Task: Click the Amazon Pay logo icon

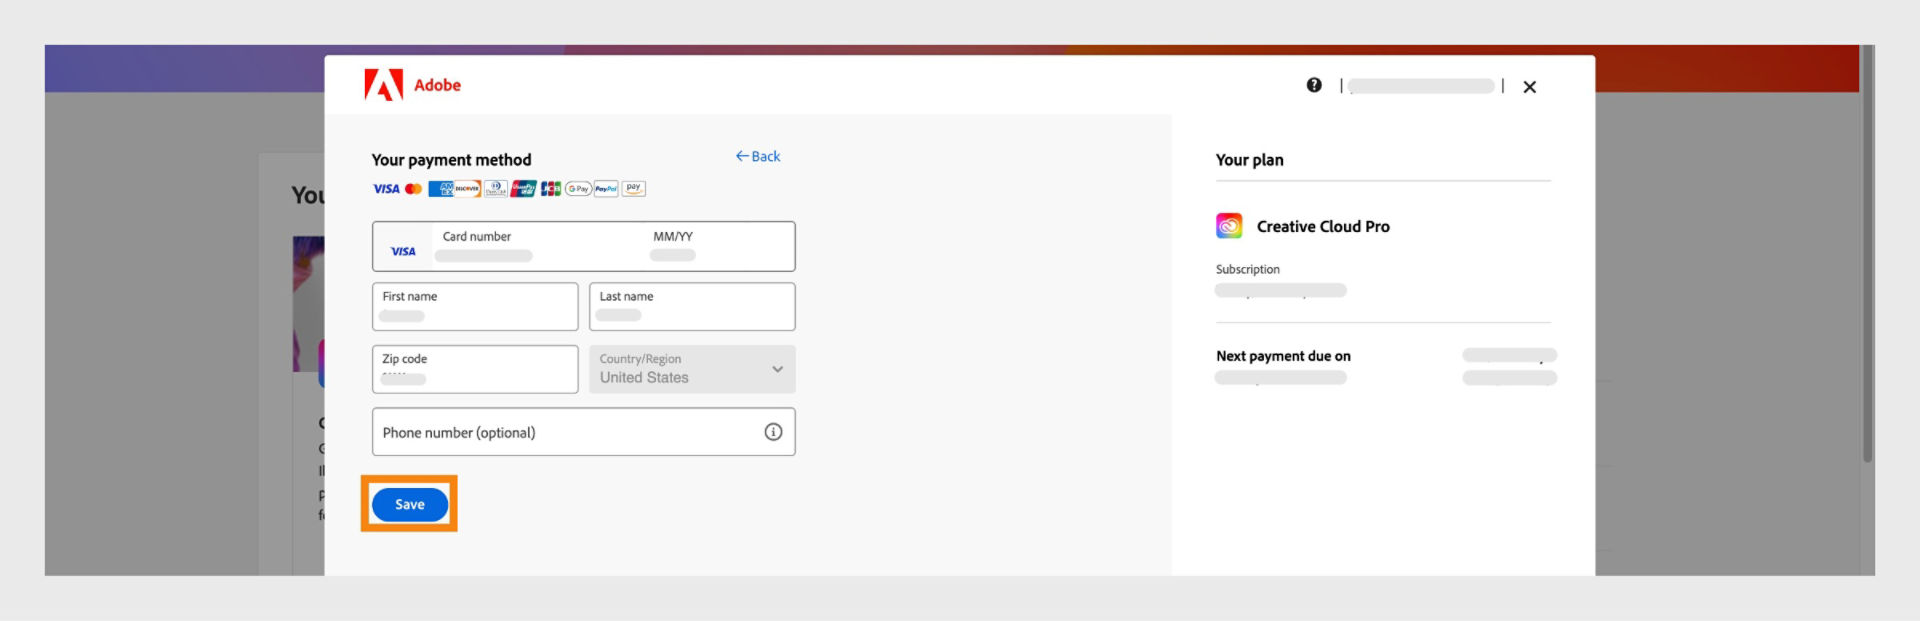Action: [634, 188]
